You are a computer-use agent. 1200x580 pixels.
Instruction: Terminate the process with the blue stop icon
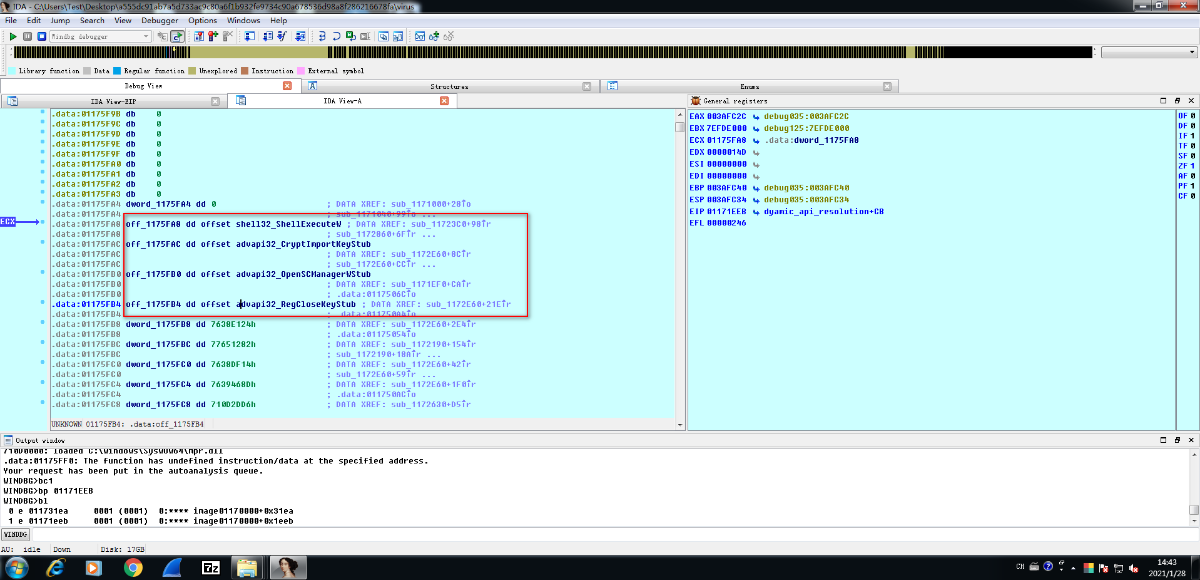tap(41, 36)
